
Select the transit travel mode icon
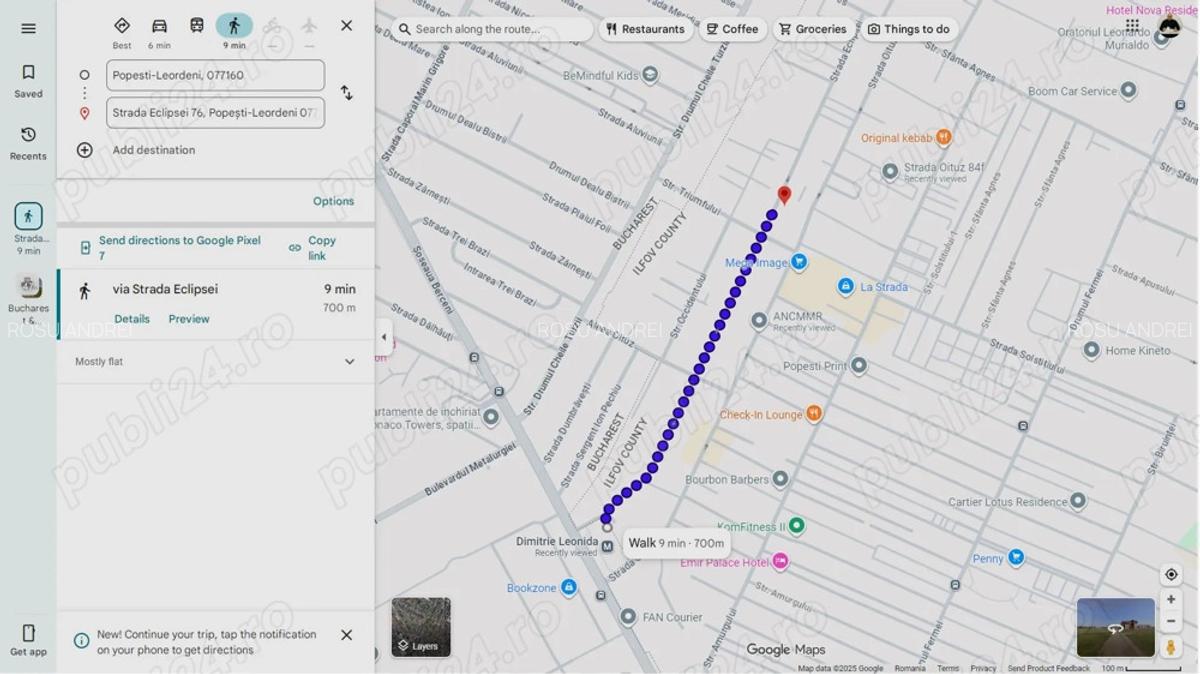[x=198, y=26]
